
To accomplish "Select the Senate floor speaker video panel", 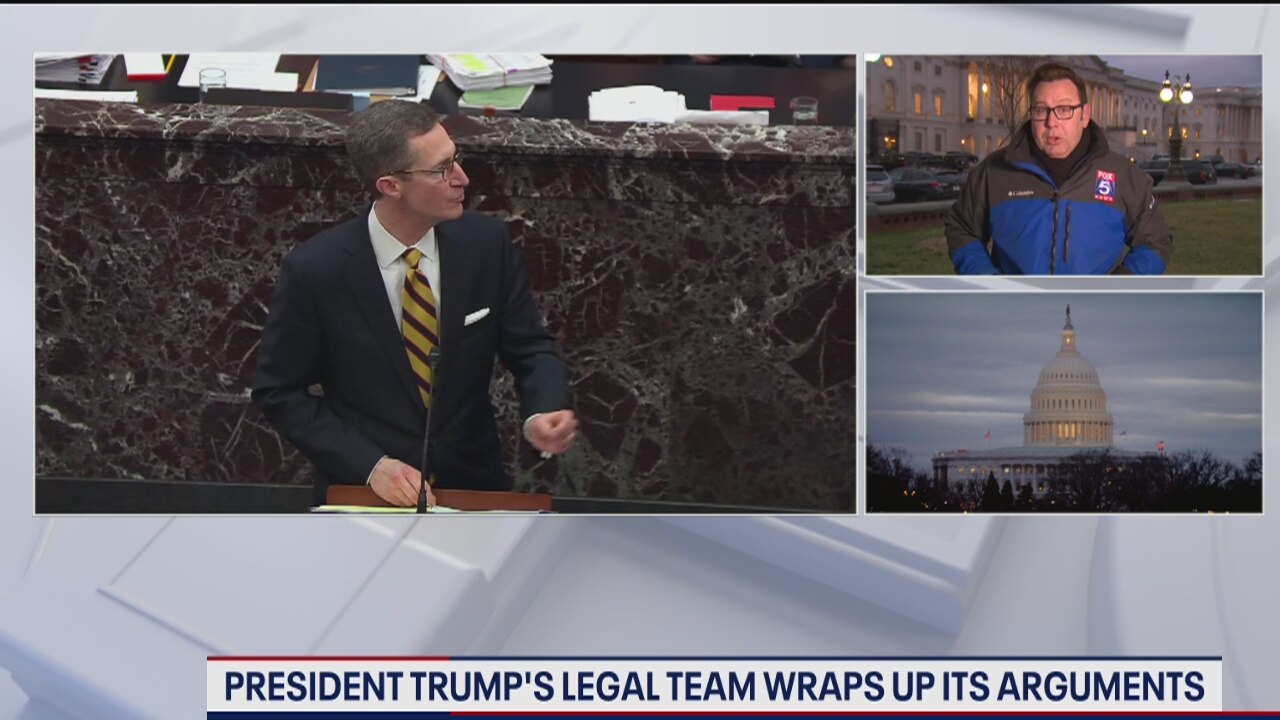I will (445, 284).
